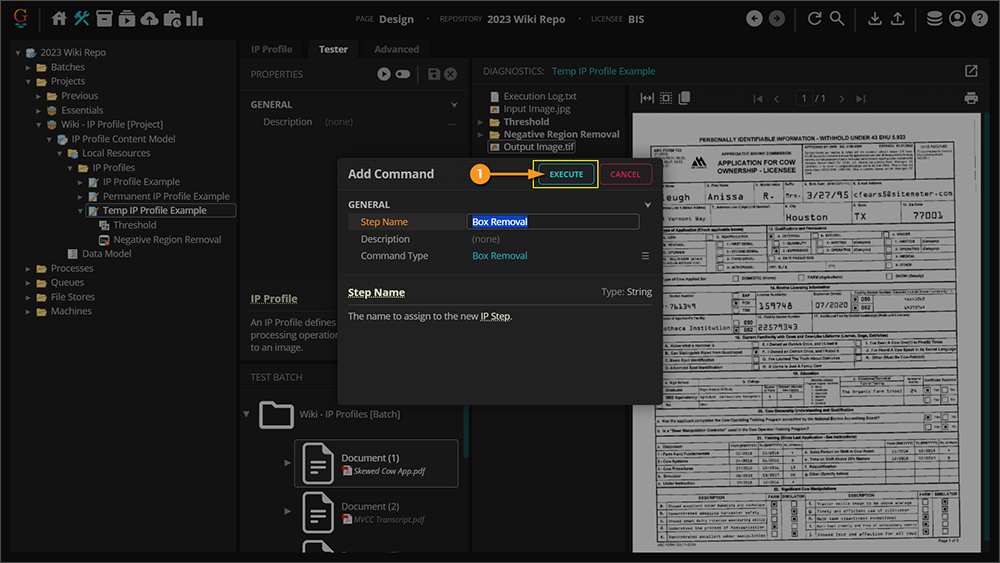Collapse the General section in Add Command
Screen dimensions: 1000x563
point(647,205)
